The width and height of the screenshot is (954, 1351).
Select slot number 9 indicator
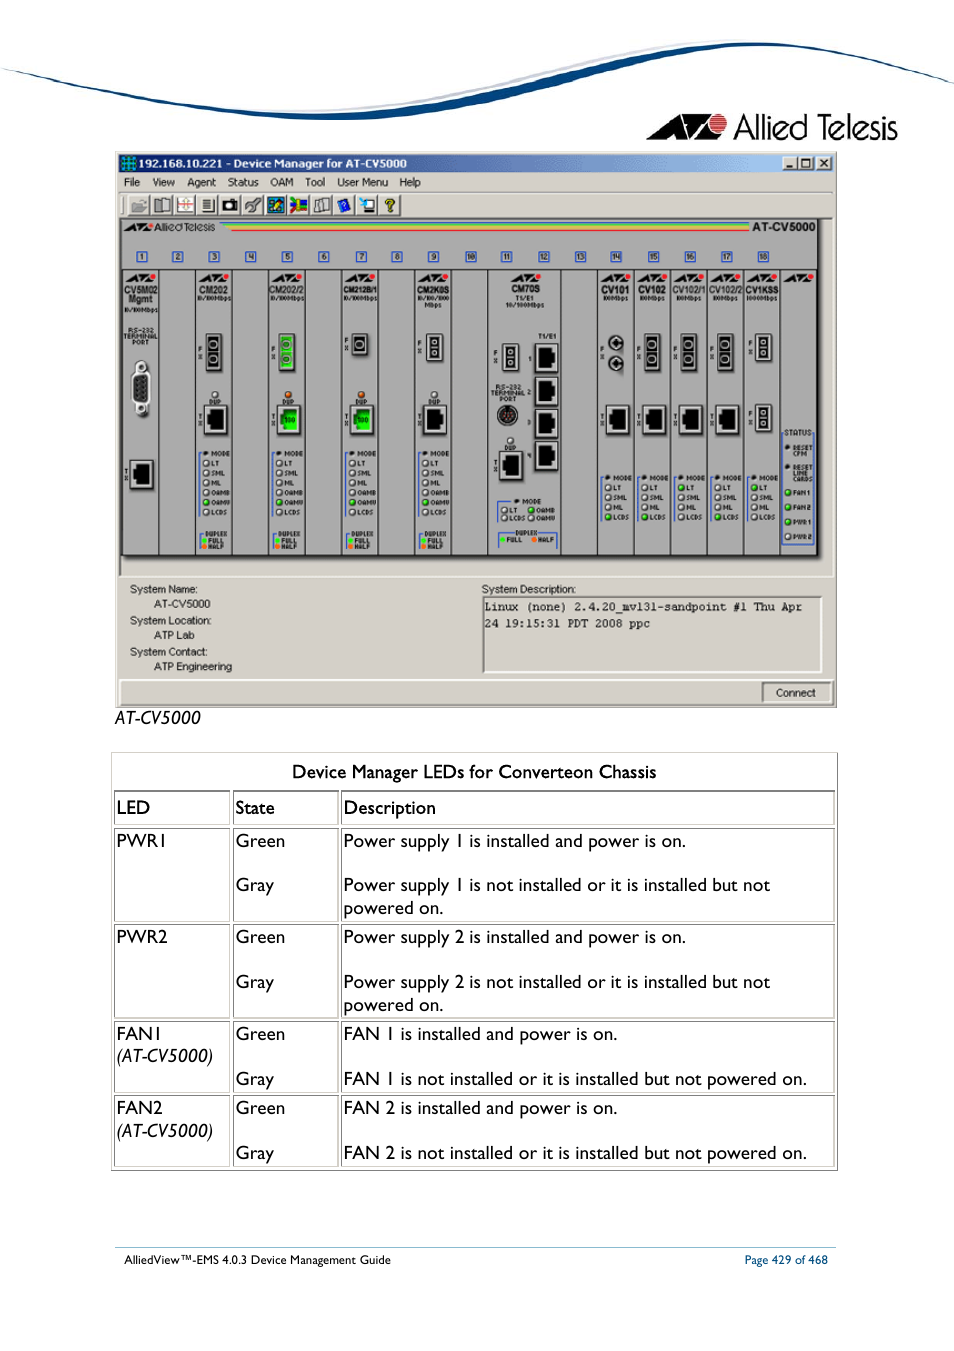coord(434,257)
